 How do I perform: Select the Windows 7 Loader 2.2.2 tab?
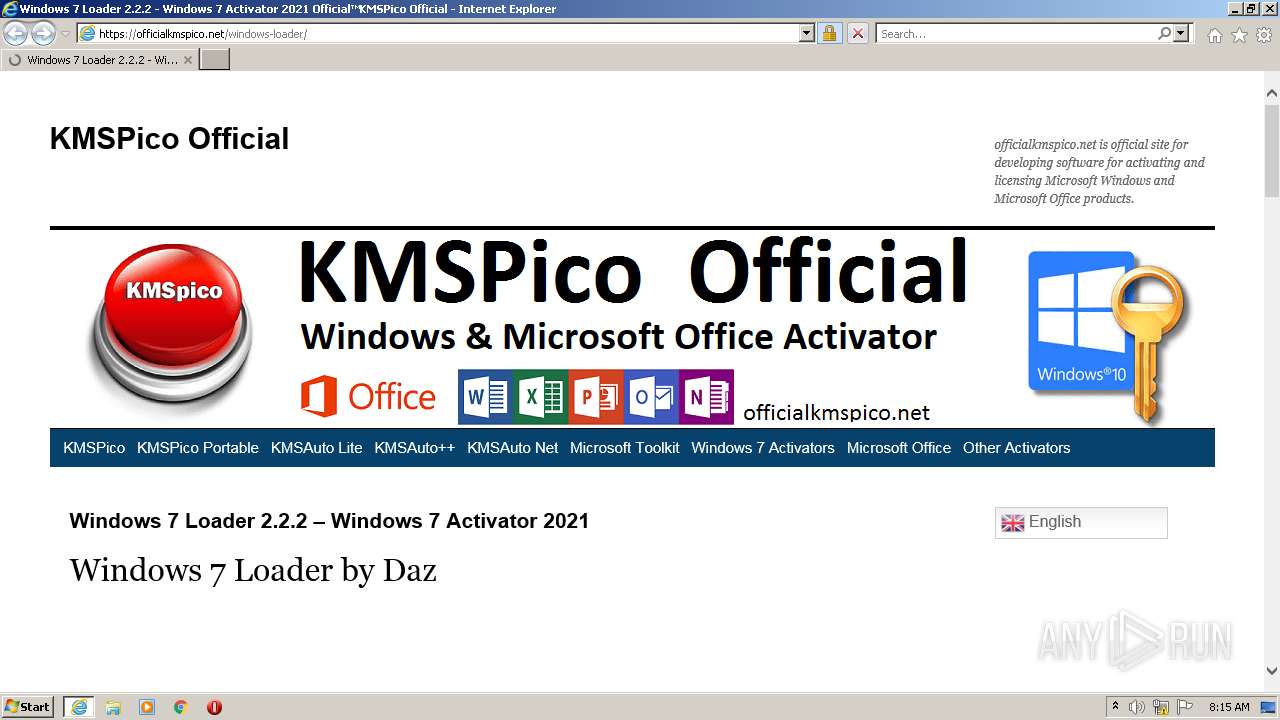tap(100, 60)
